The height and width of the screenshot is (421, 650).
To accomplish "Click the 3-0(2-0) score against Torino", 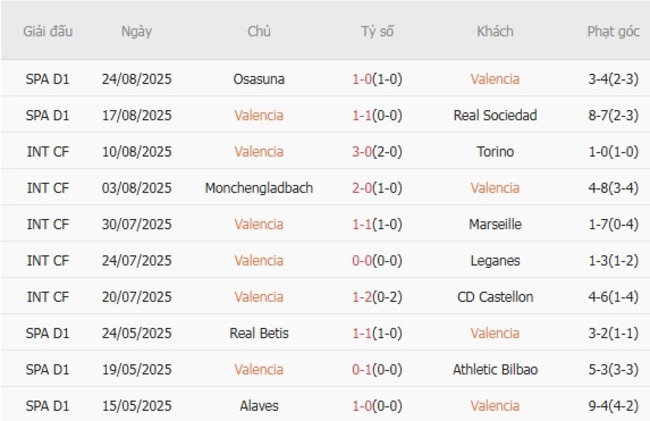I will point(377,152).
